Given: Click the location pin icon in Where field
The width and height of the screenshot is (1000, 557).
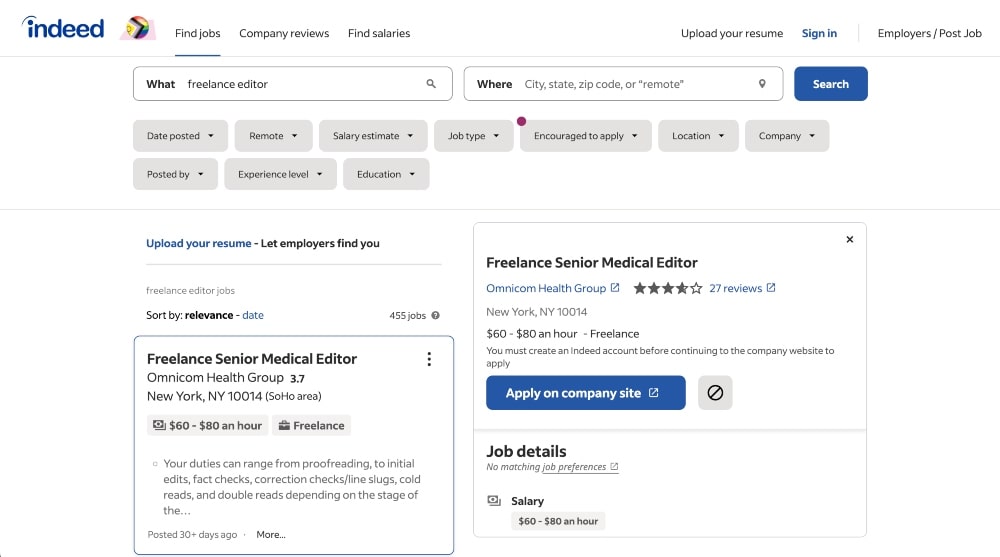Looking at the screenshot, I should point(762,84).
